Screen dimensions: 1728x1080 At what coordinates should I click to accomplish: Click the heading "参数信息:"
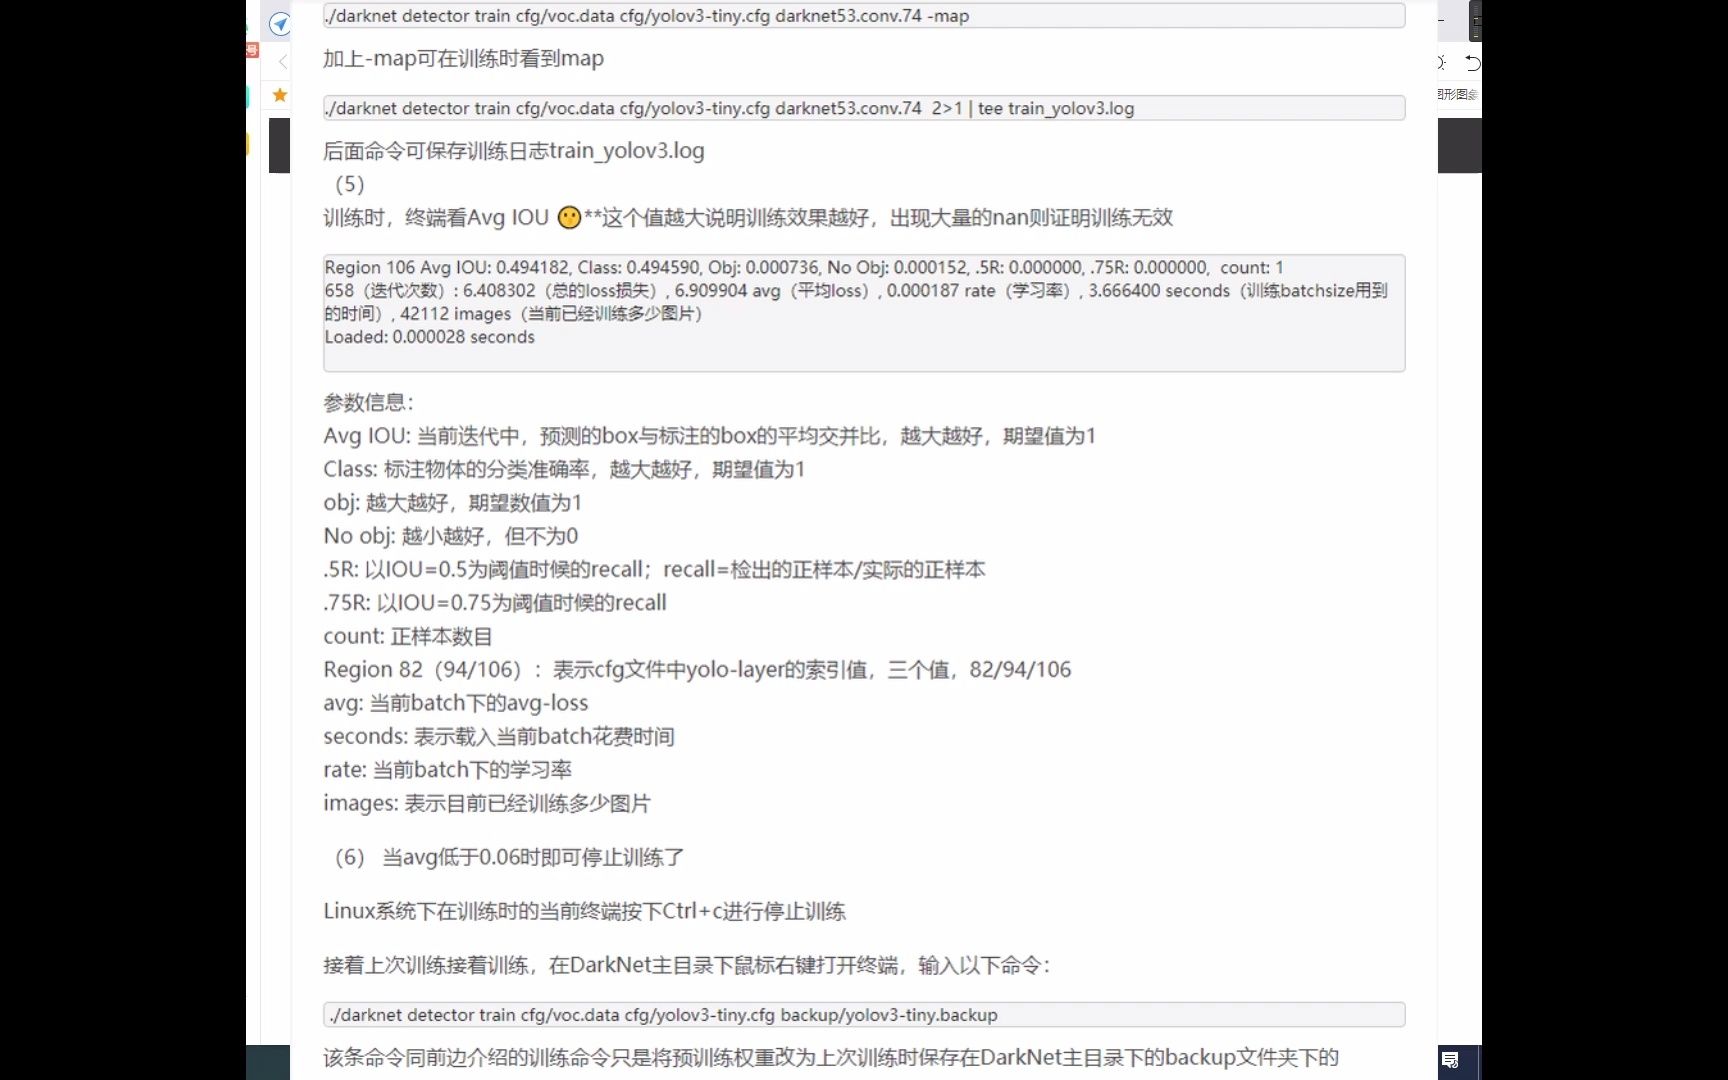(x=368, y=402)
